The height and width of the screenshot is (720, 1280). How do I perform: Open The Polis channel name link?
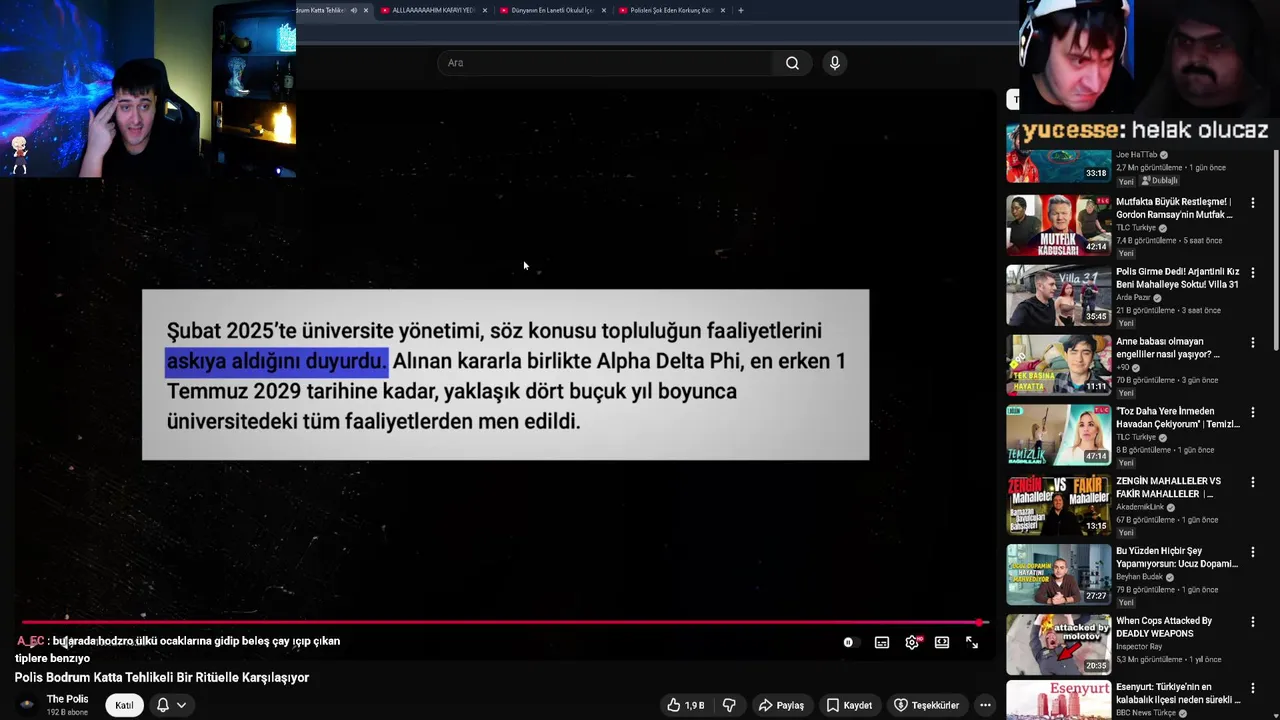pyautogui.click(x=67, y=699)
